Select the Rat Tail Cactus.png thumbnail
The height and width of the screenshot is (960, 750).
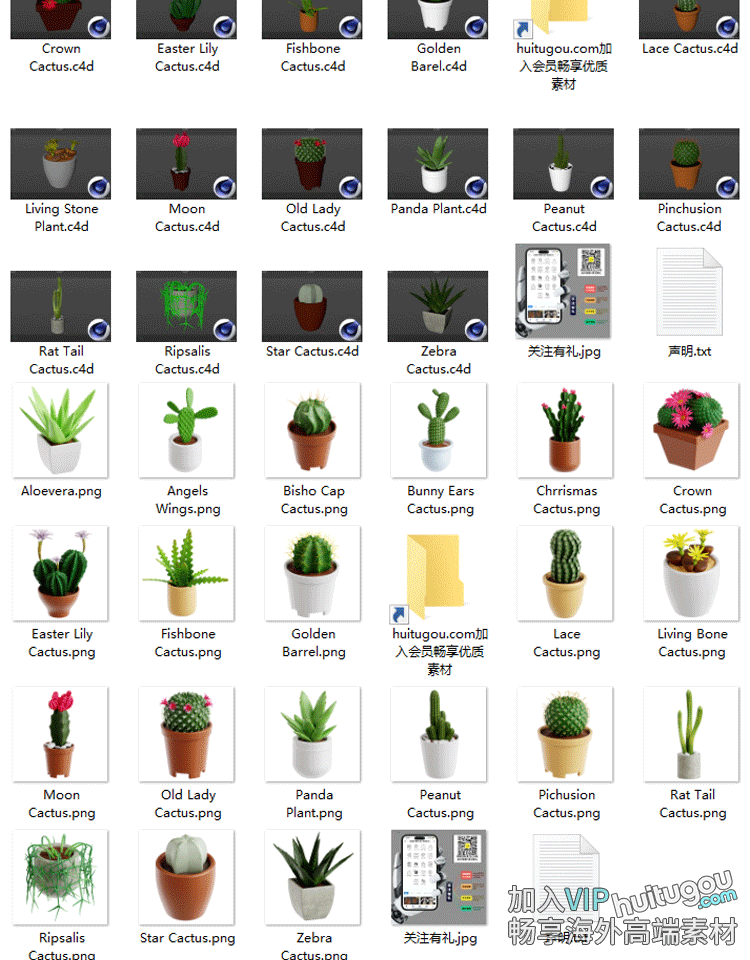[691, 734]
